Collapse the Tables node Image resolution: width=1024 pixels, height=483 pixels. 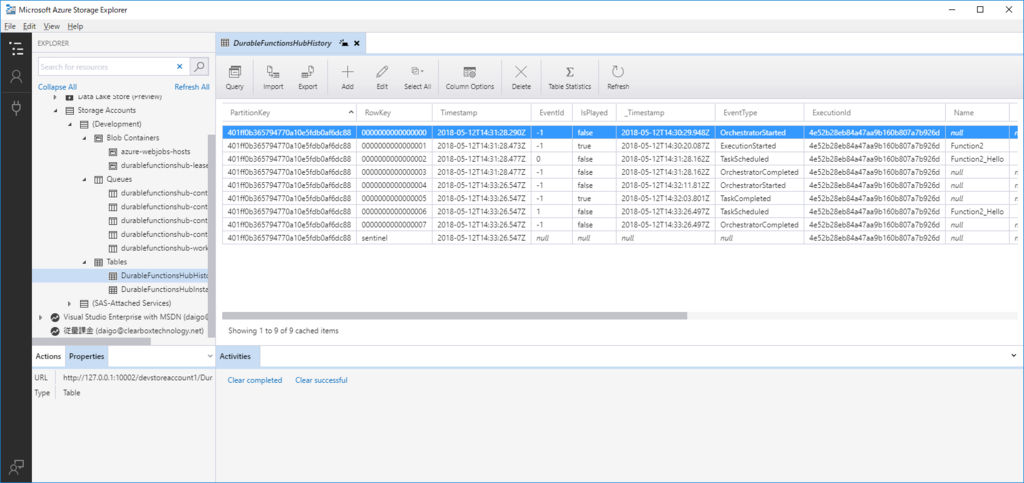84,262
